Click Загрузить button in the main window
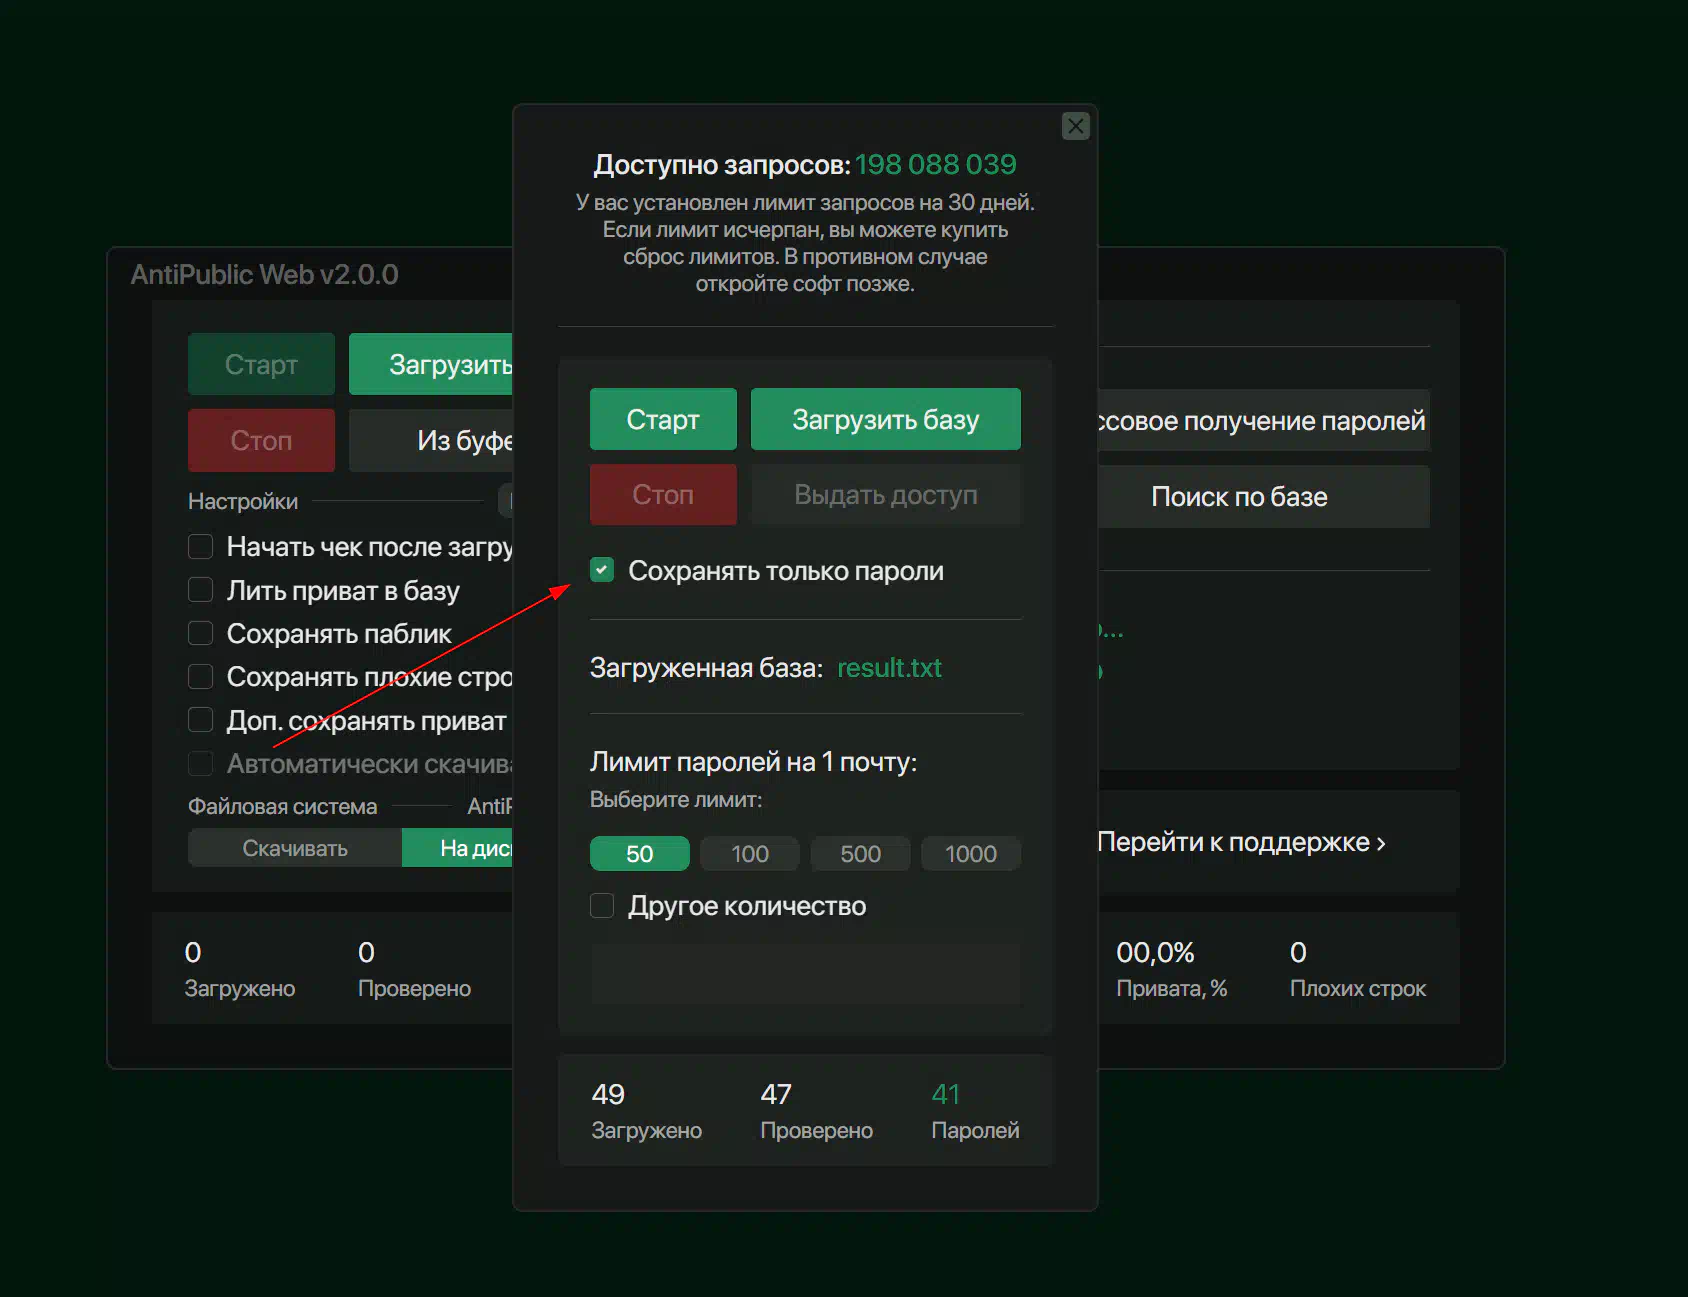 (431, 364)
